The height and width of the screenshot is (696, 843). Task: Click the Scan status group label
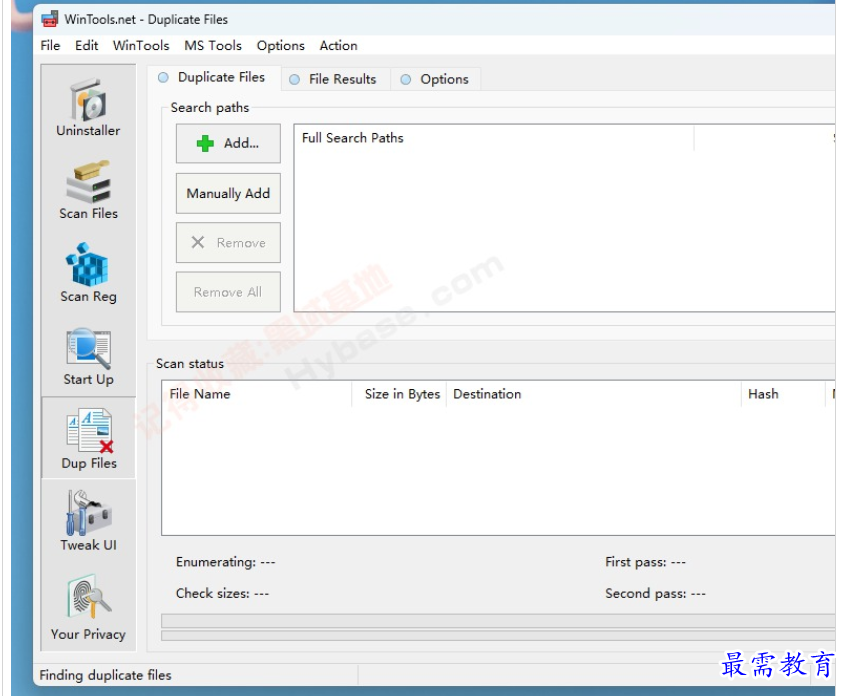tap(190, 364)
